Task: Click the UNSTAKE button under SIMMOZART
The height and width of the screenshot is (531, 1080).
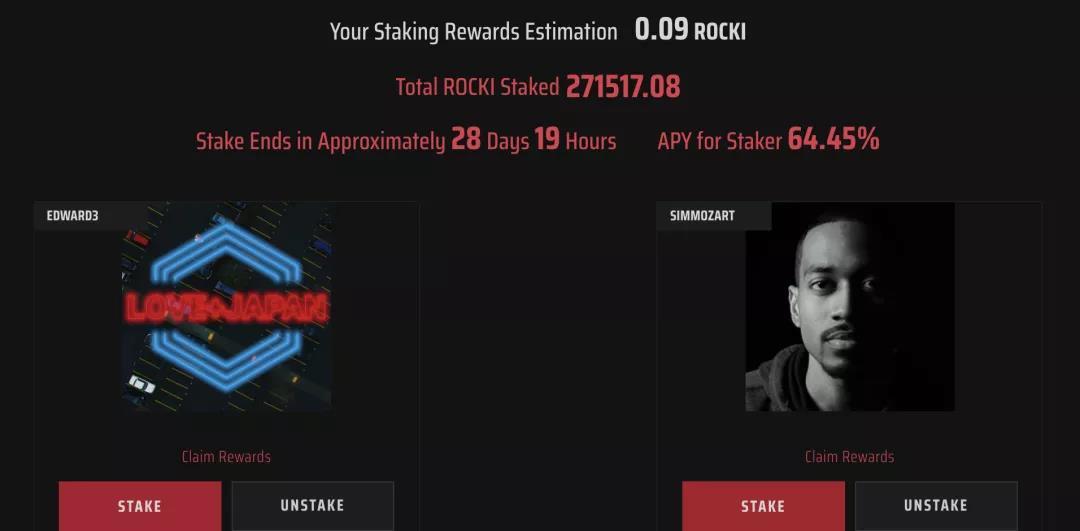Action: (x=936, y=506)
